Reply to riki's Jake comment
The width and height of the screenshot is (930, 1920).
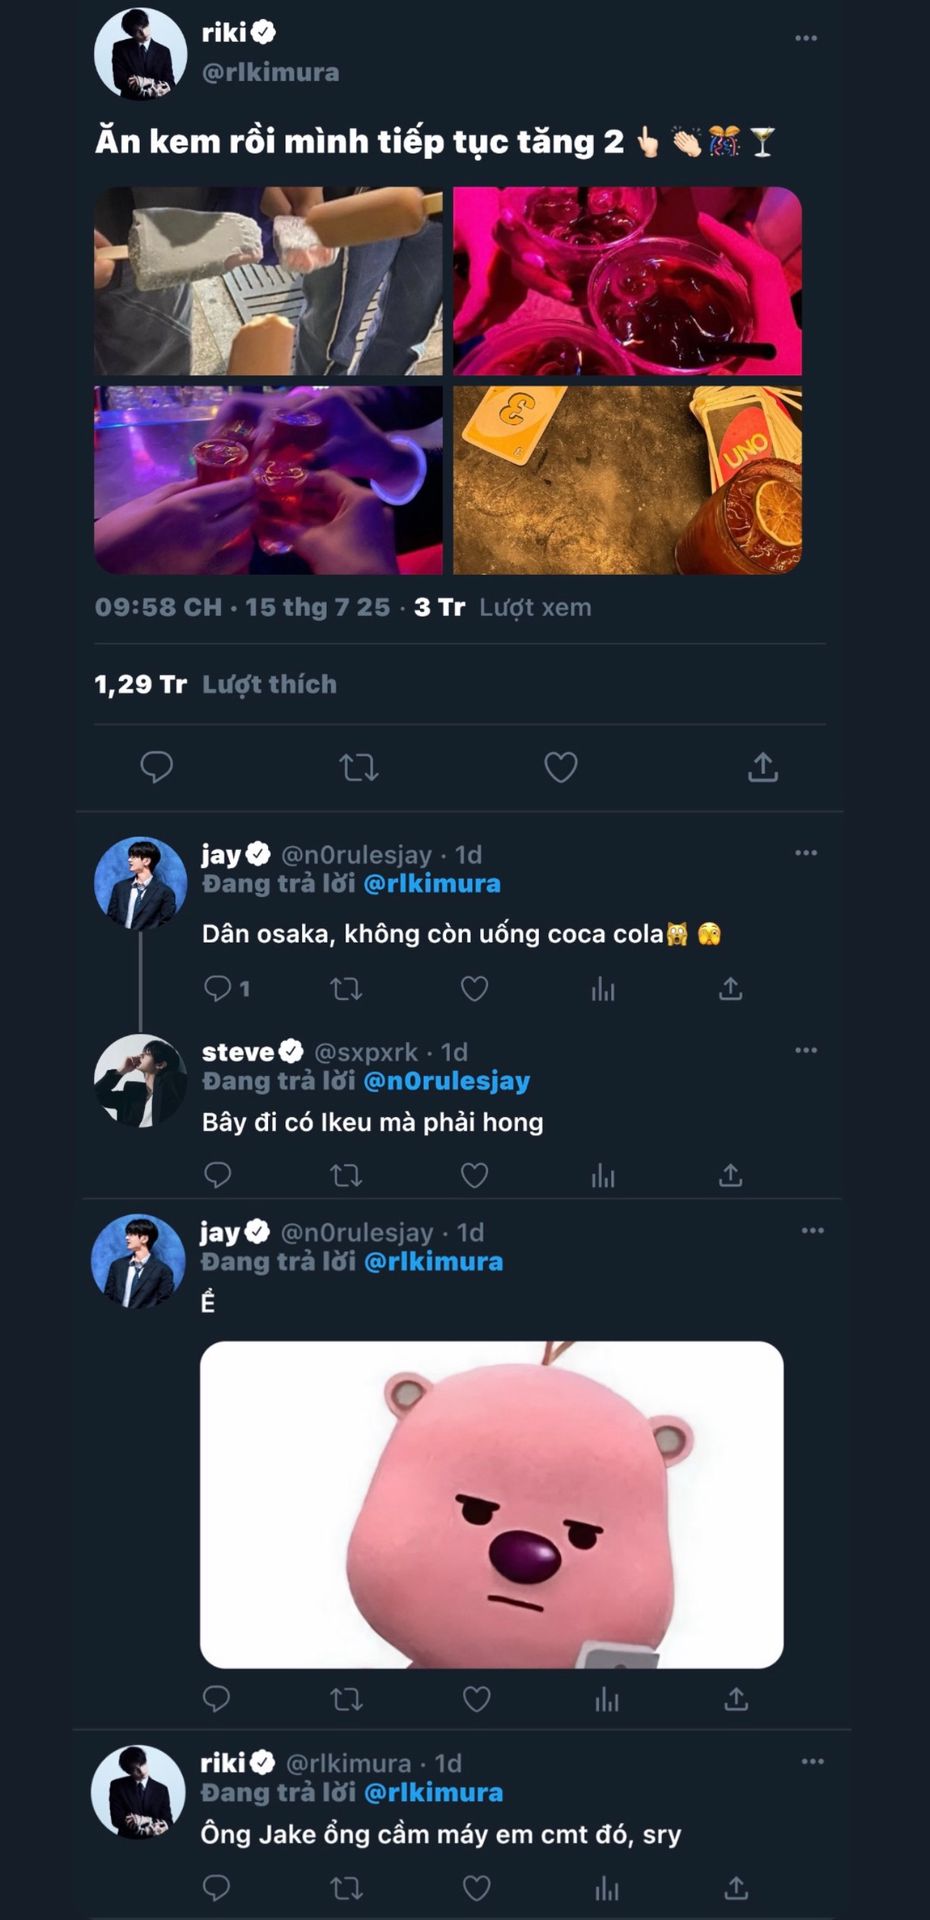click(x=217, y=1888)
